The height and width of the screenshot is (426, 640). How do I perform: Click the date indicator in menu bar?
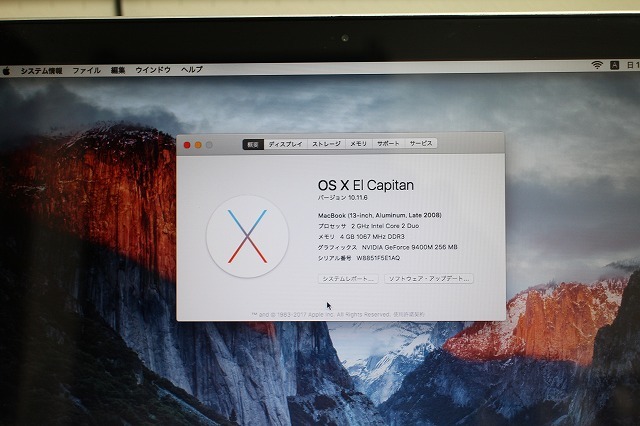(633, 65)
